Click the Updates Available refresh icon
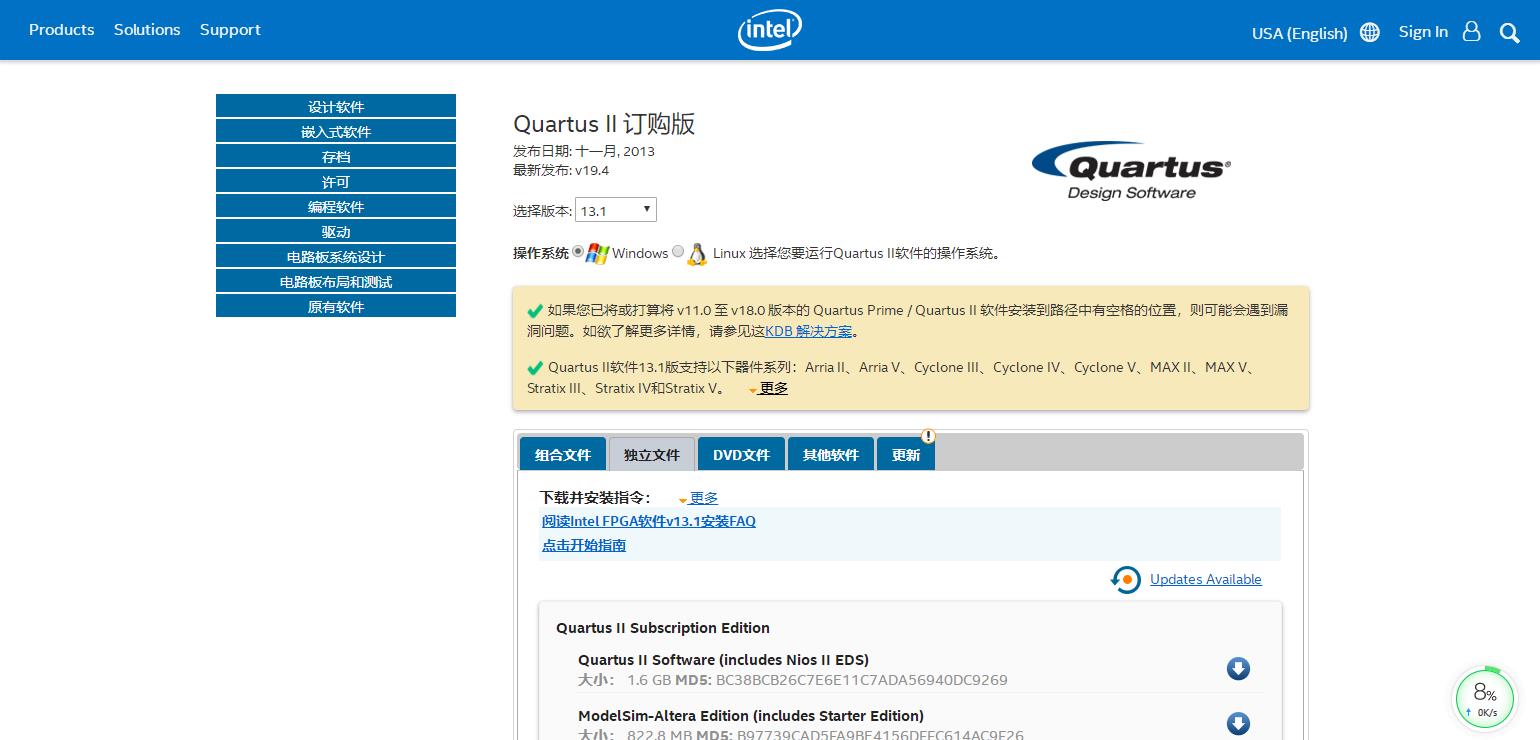 tap(1125, 579)
